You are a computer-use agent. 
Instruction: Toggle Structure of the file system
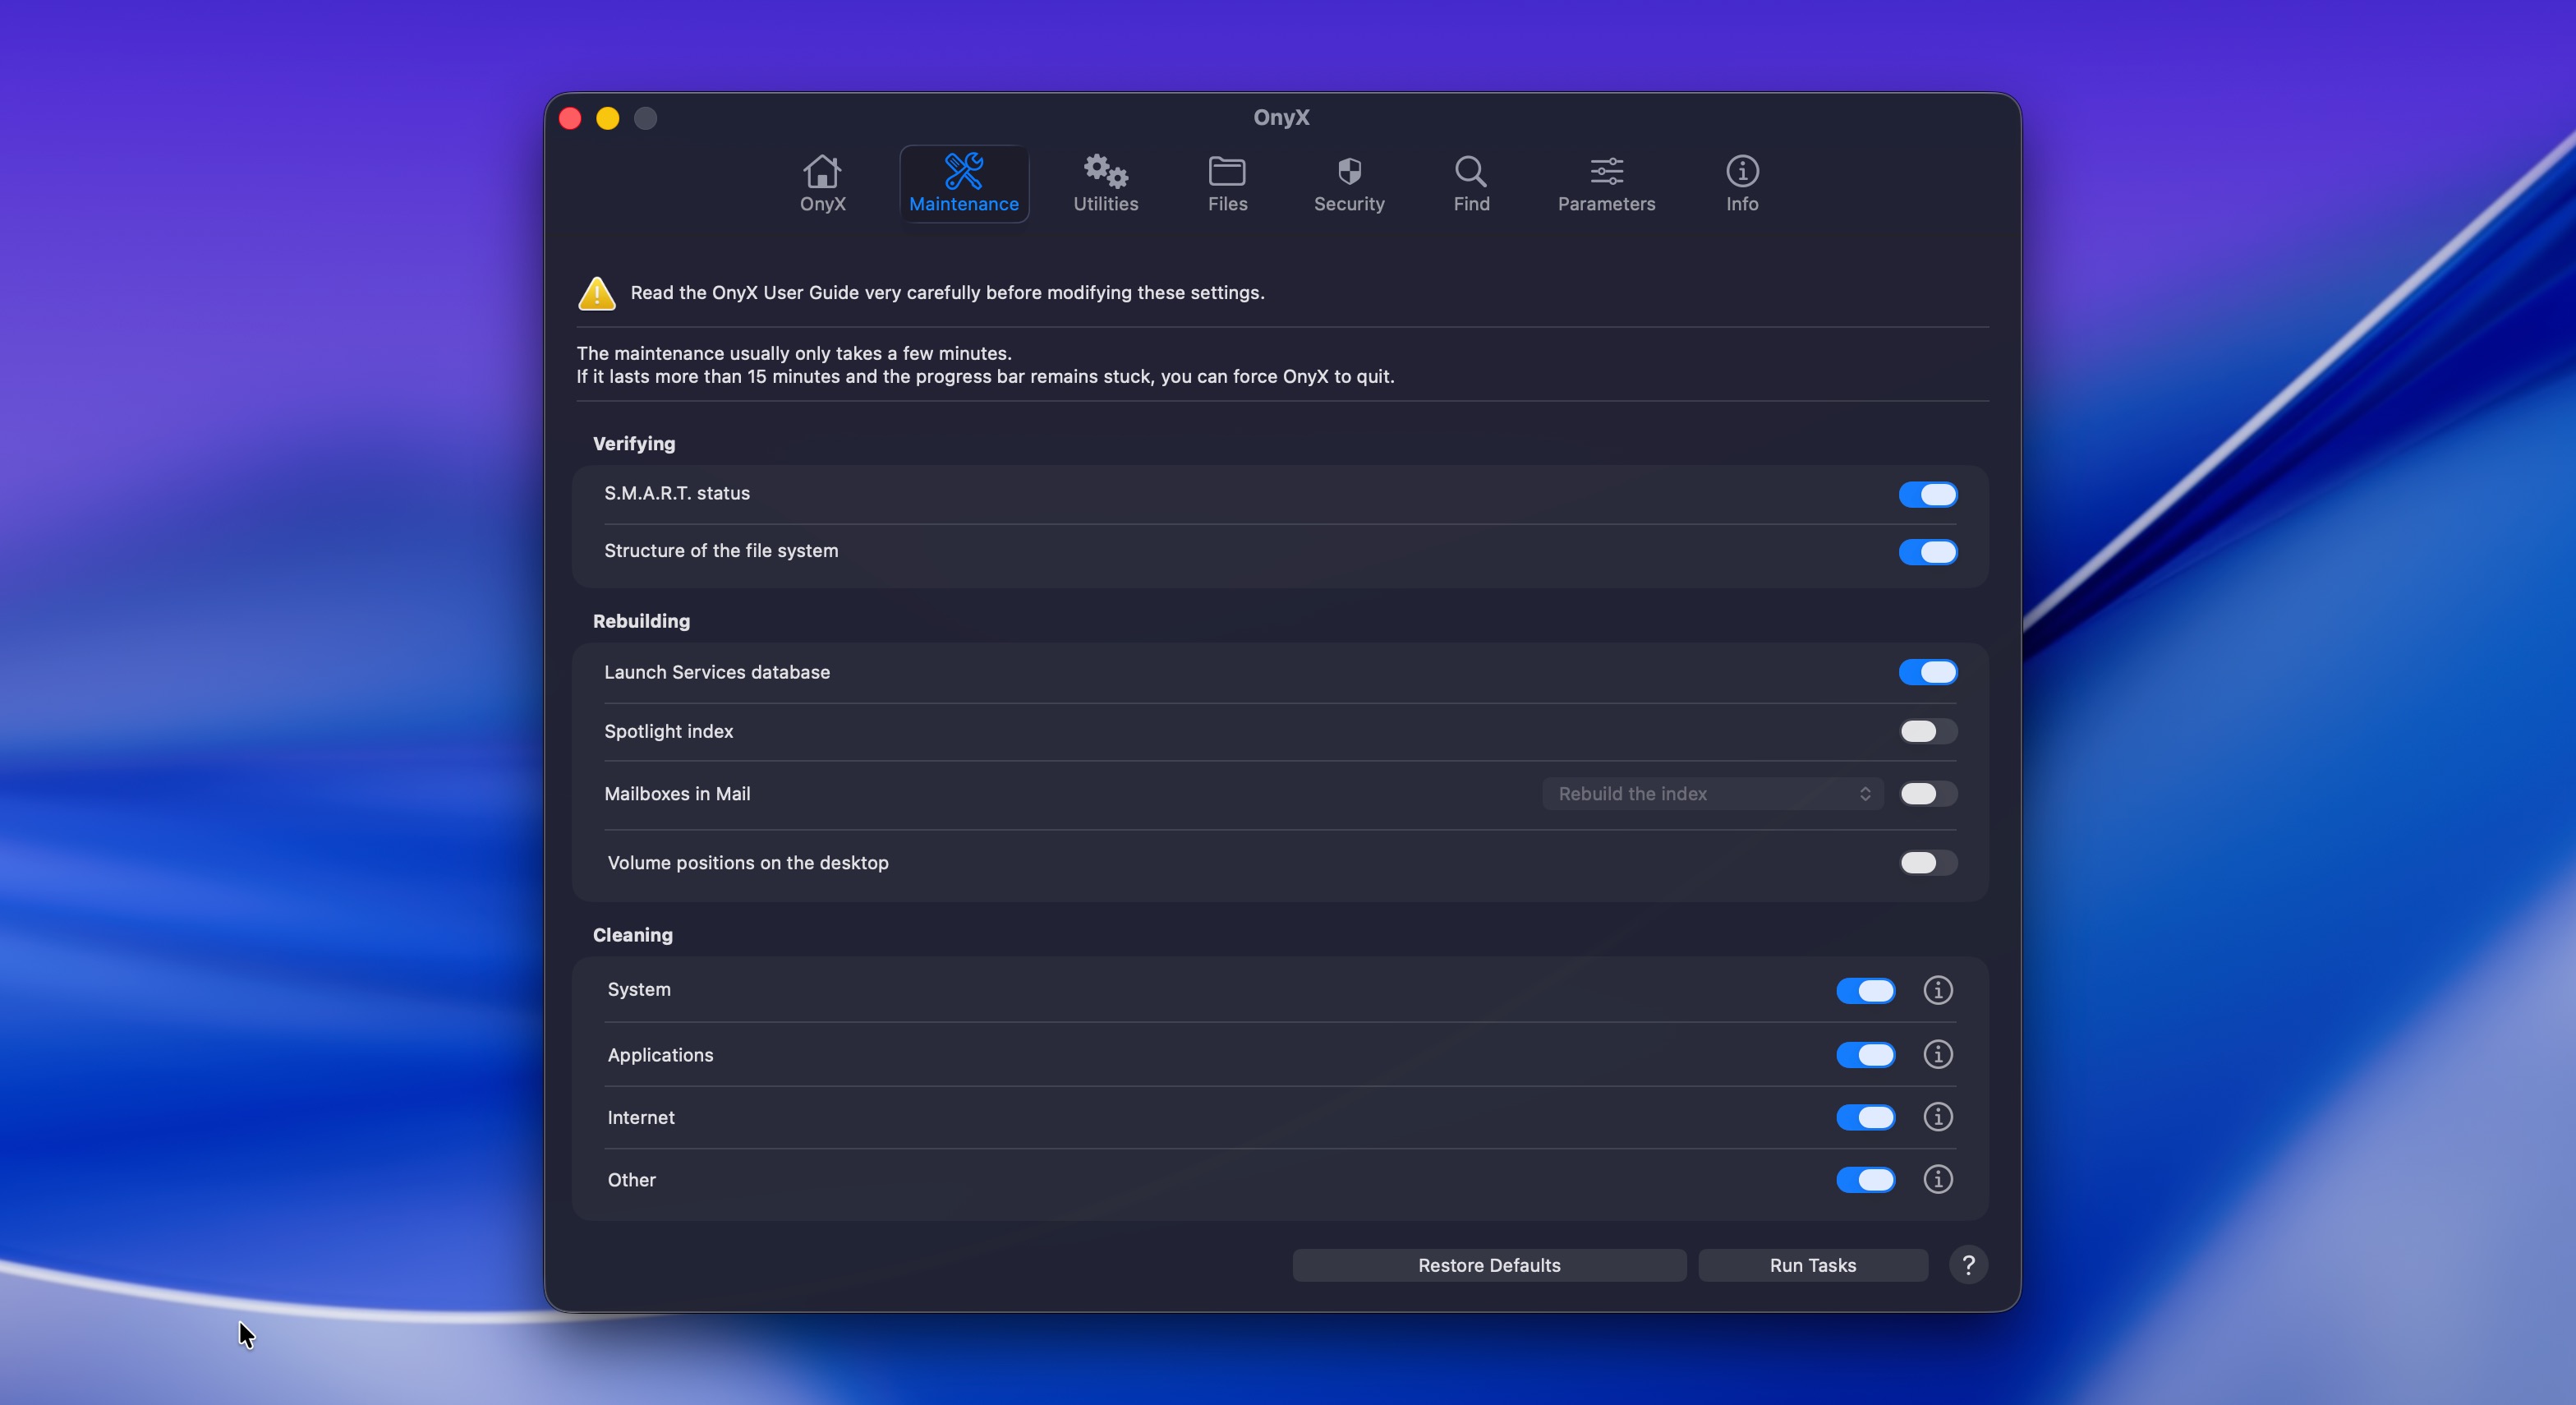[1927, 552]
